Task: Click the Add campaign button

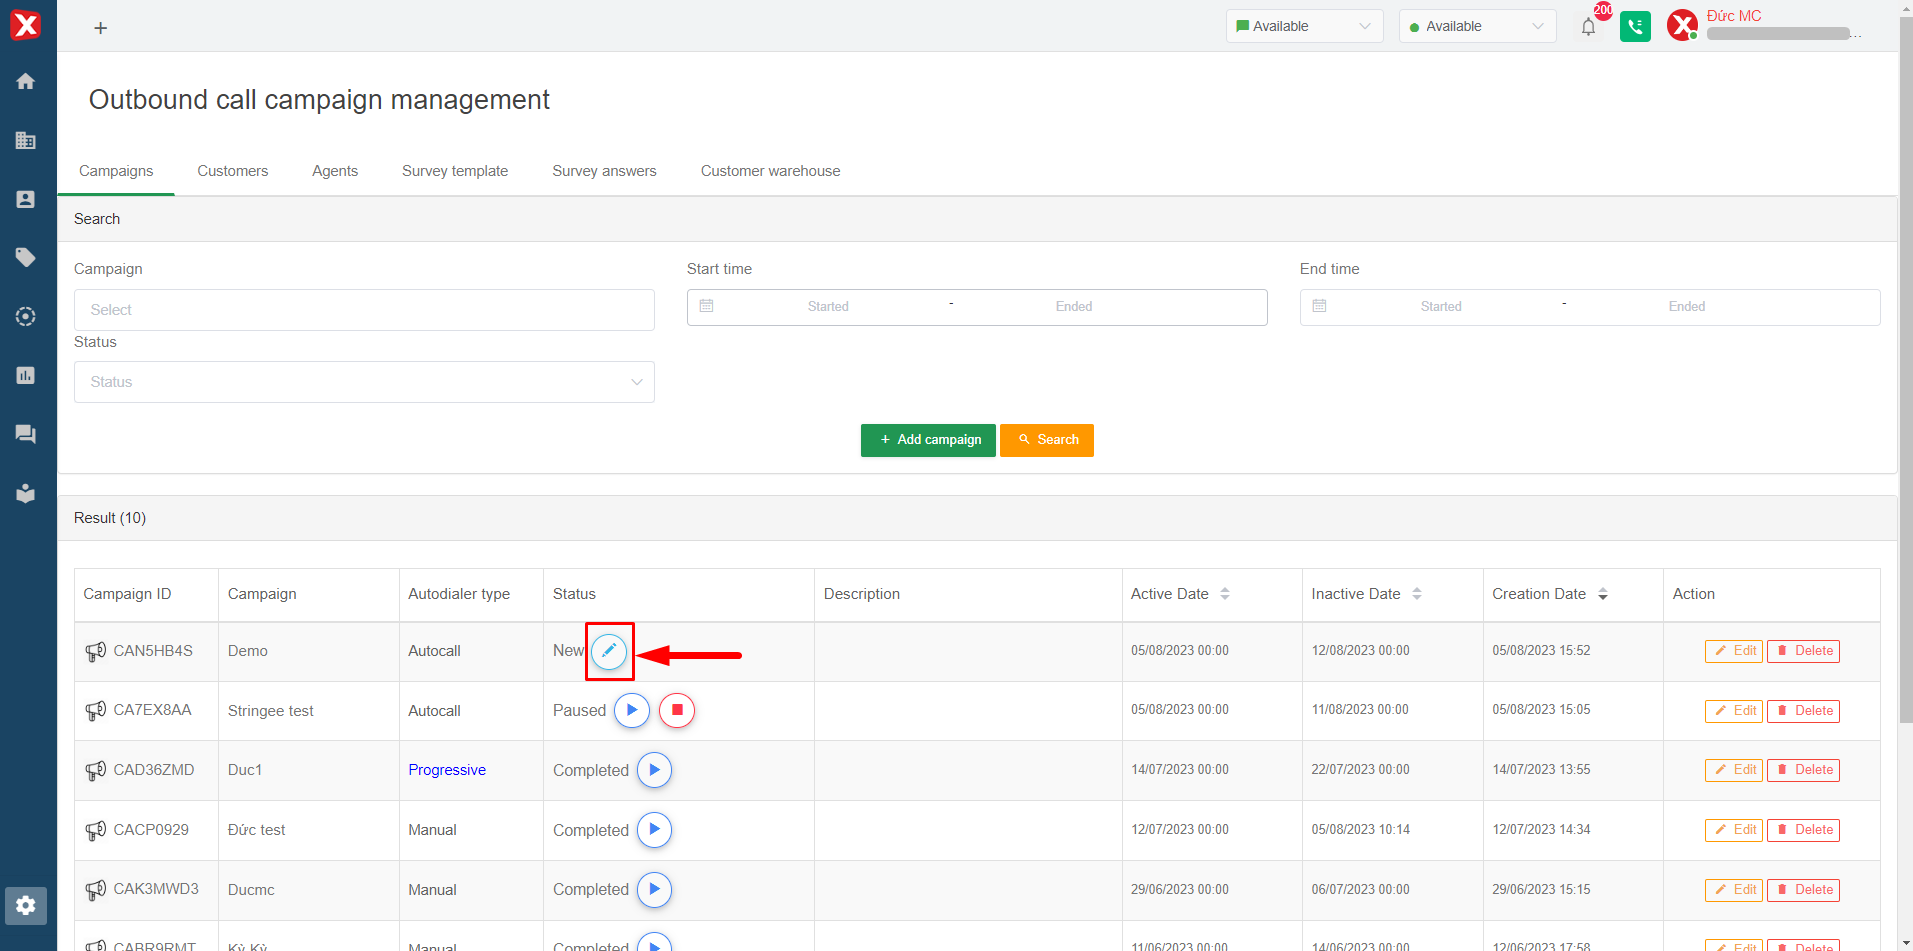Action: (928, 440)
